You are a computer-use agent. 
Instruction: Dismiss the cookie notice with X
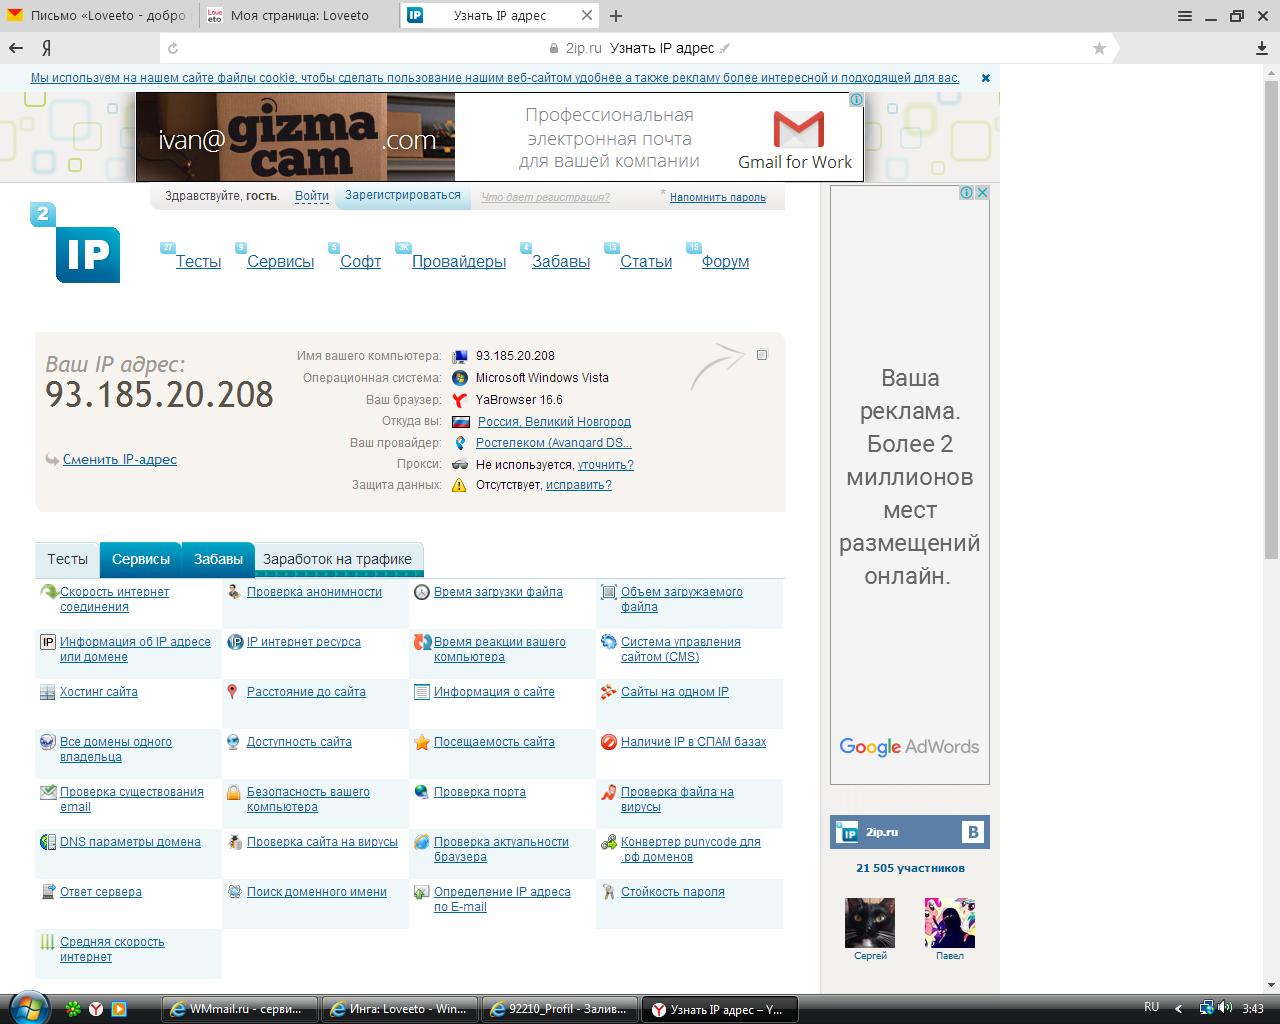pyautogui.click(x=985, y=78)
